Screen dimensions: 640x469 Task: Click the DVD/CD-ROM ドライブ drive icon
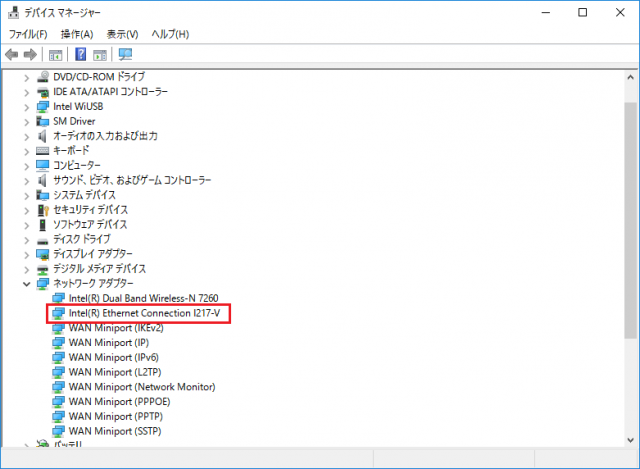tap(43, 77)
